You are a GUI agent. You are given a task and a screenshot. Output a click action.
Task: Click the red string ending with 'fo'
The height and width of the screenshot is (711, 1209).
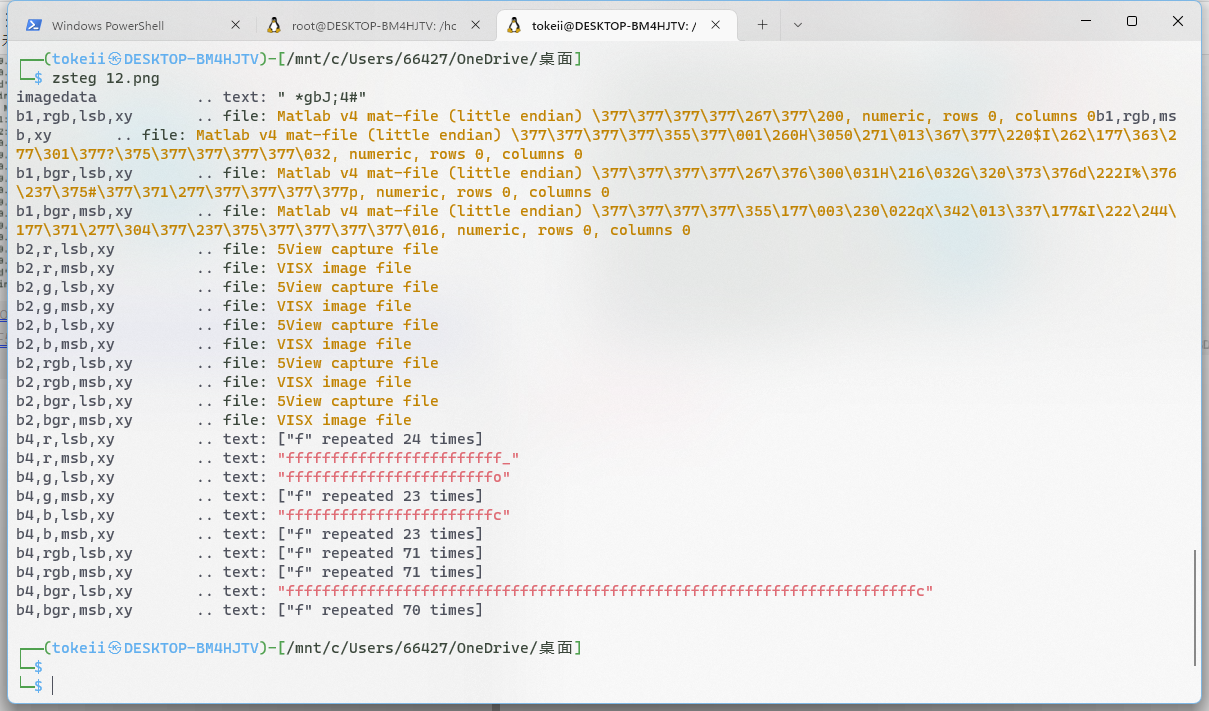(x=394, y=477)
